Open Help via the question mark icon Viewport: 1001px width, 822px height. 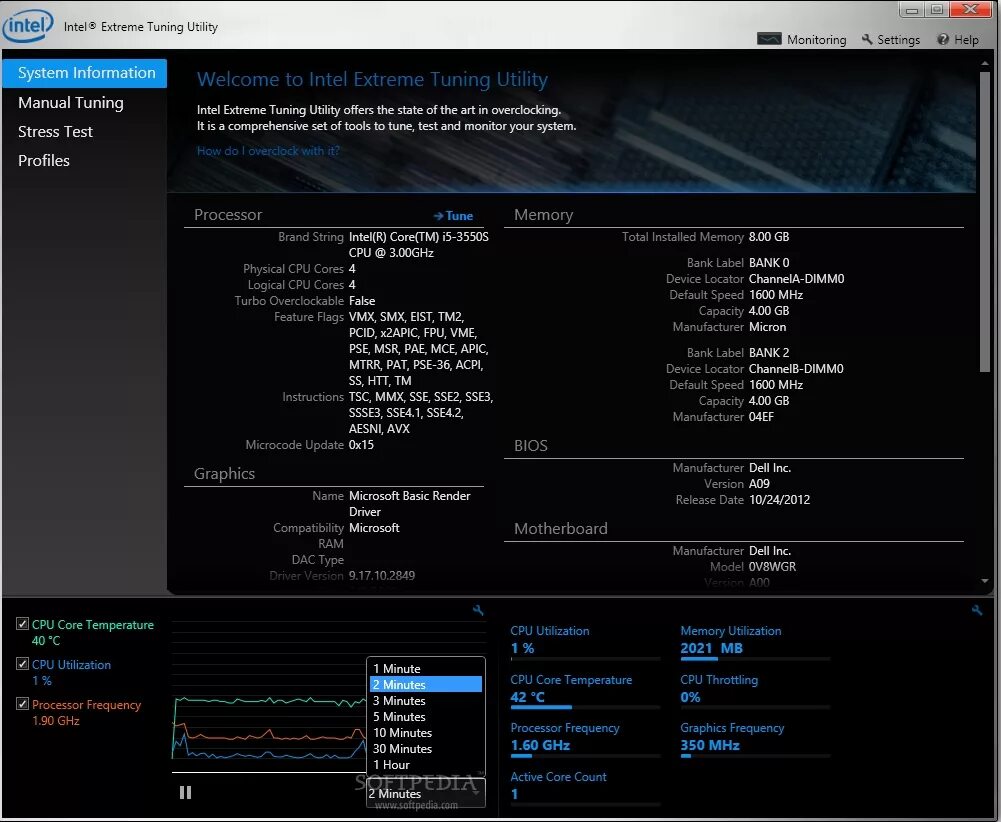click(942, 39)
